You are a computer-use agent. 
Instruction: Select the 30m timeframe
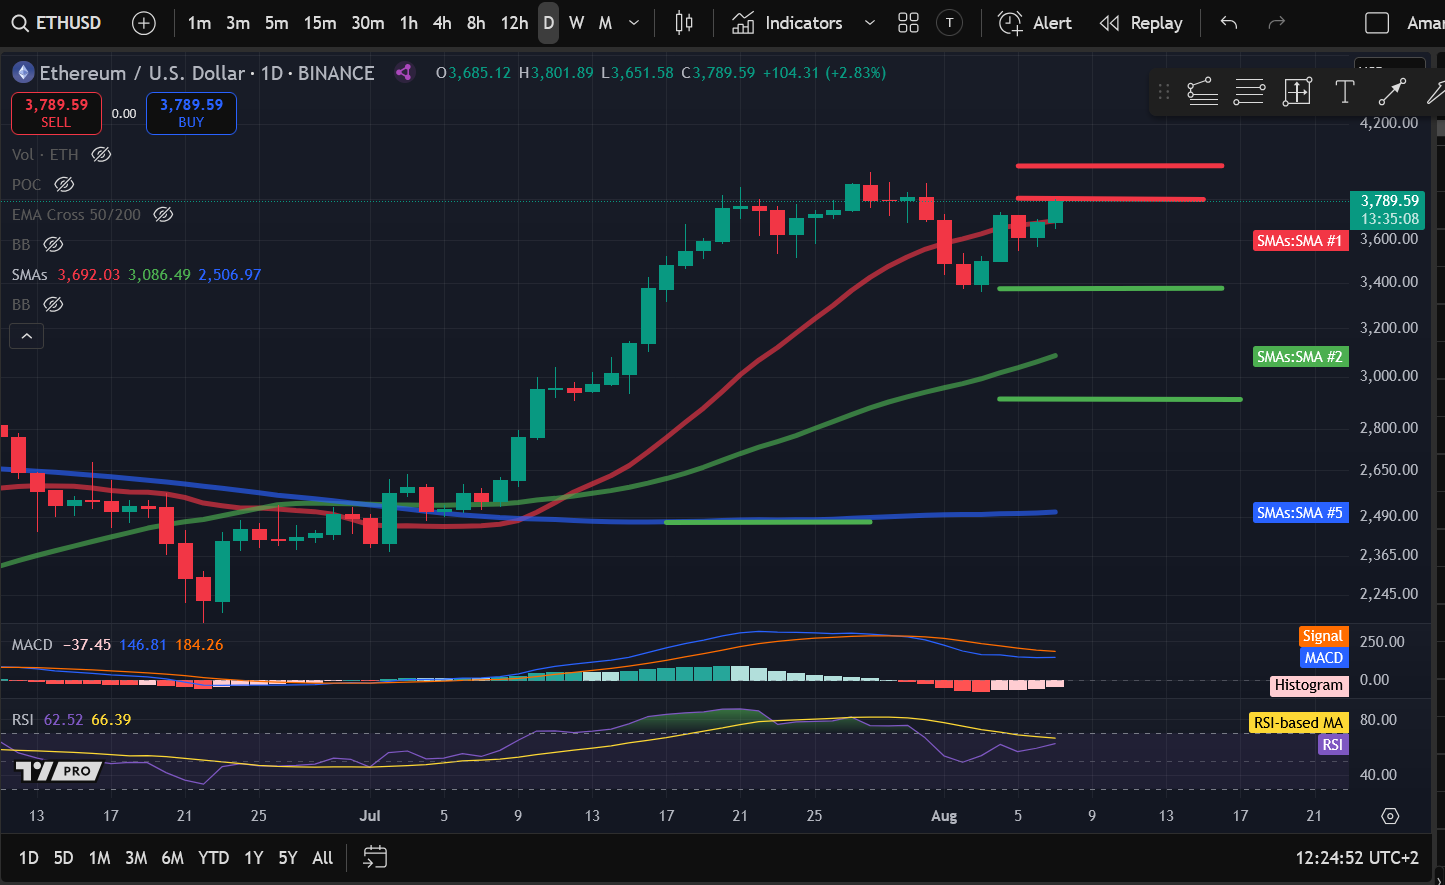(368, 23)
